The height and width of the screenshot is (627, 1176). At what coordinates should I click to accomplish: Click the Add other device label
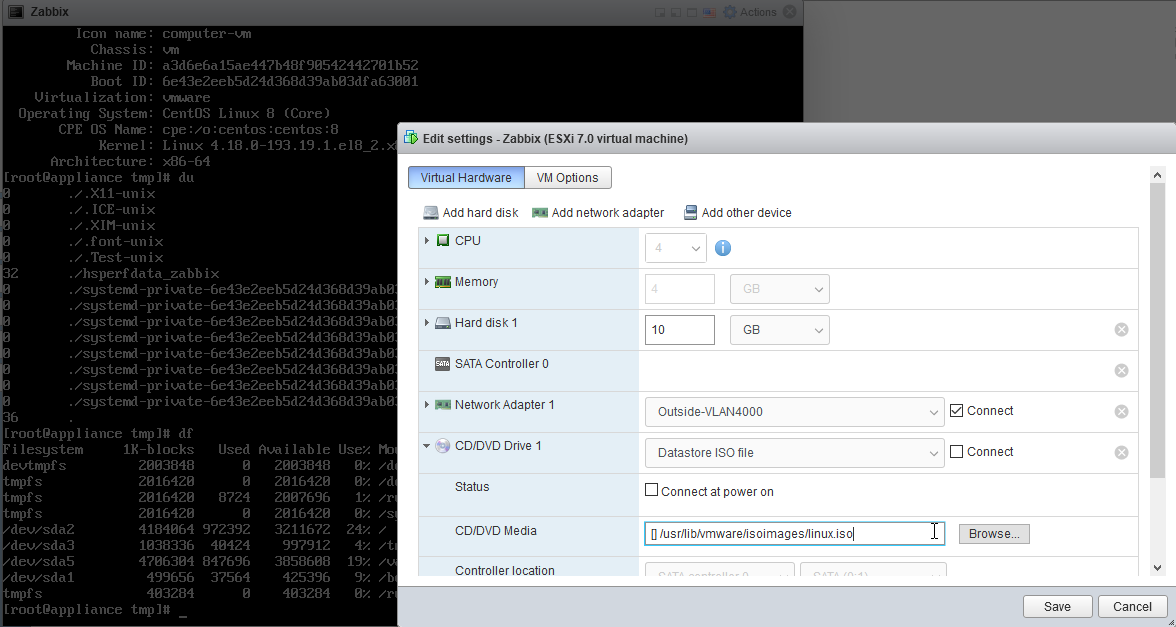[746, 213]
